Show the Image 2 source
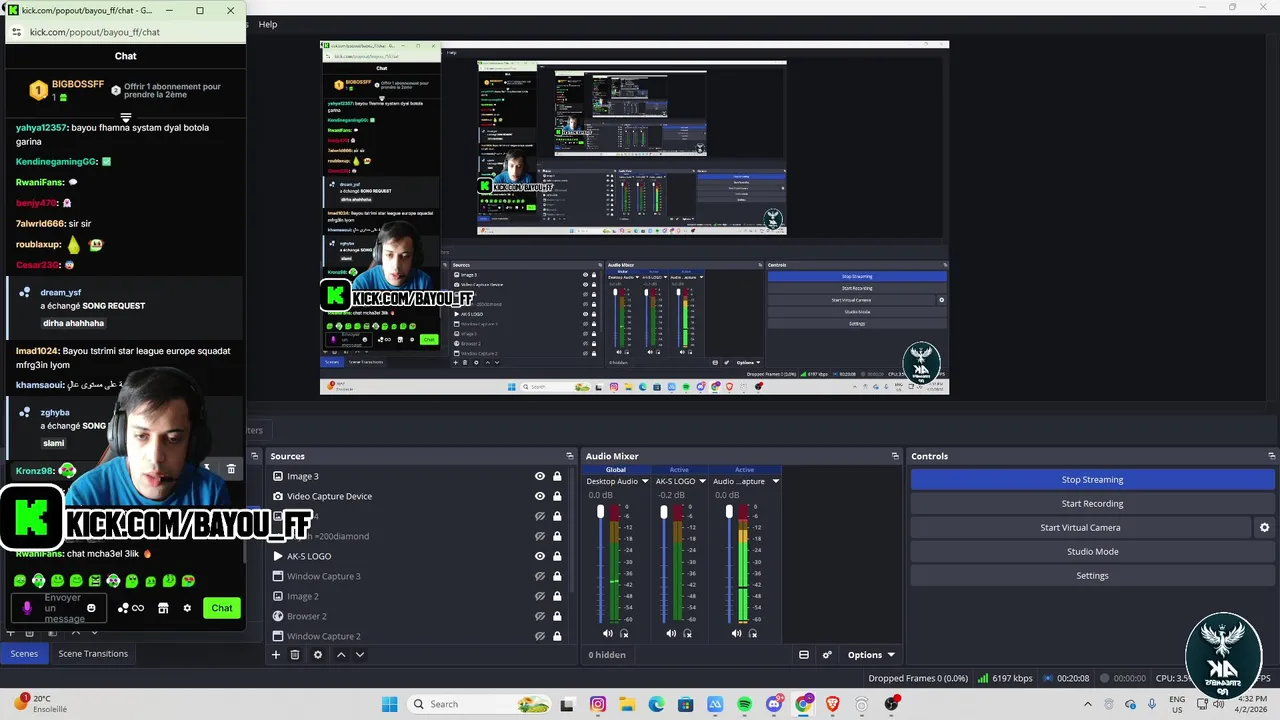Screen dimensions: 1280x720 coord(540,596)
